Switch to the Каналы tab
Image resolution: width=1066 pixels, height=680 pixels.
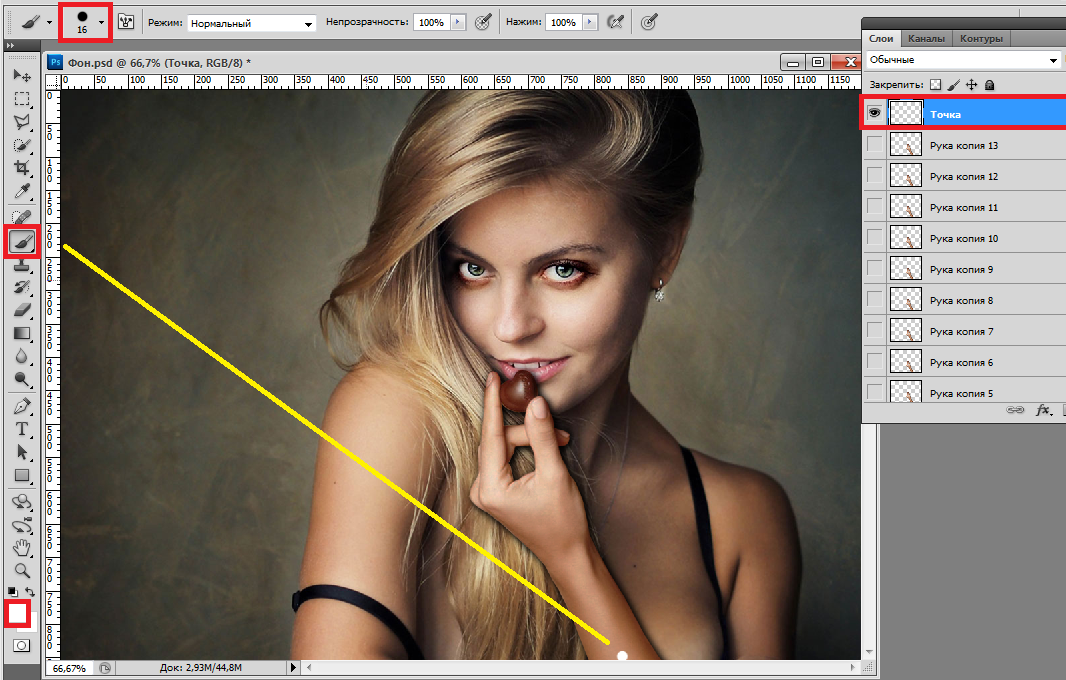pyautogui.click(x=926, y=39)
